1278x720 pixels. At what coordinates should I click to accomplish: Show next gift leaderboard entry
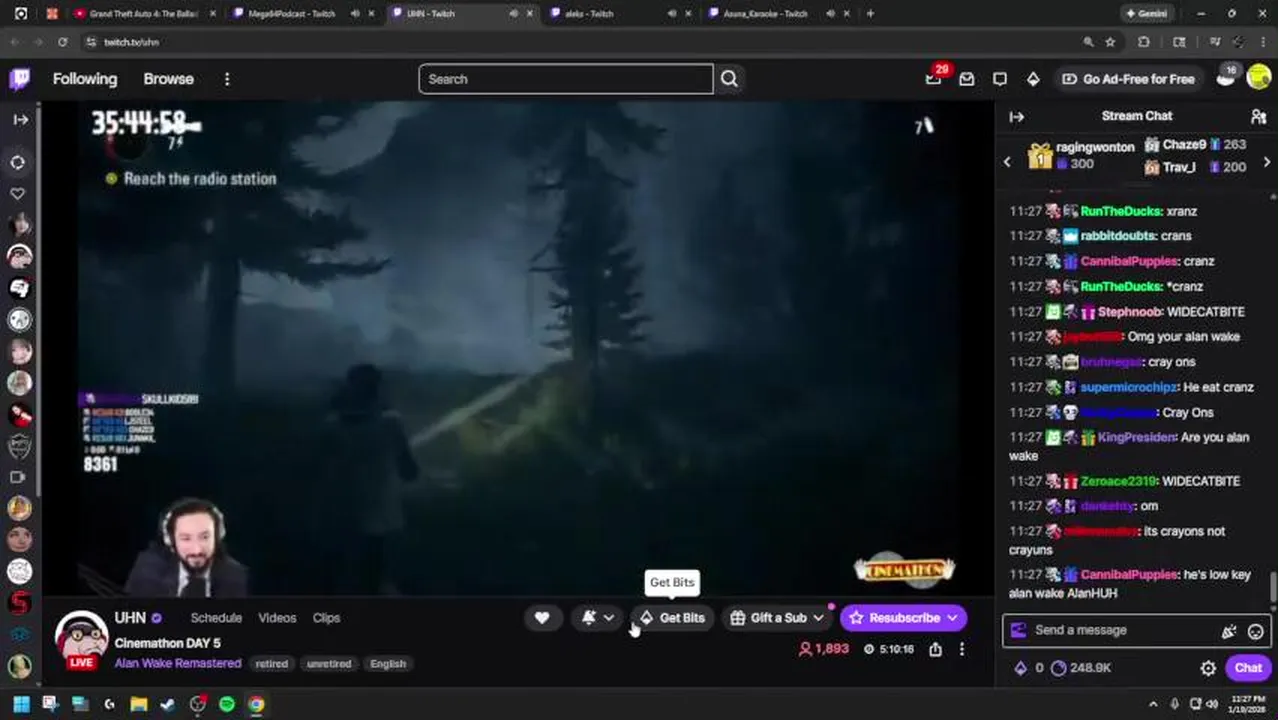tap(1267, 161)
